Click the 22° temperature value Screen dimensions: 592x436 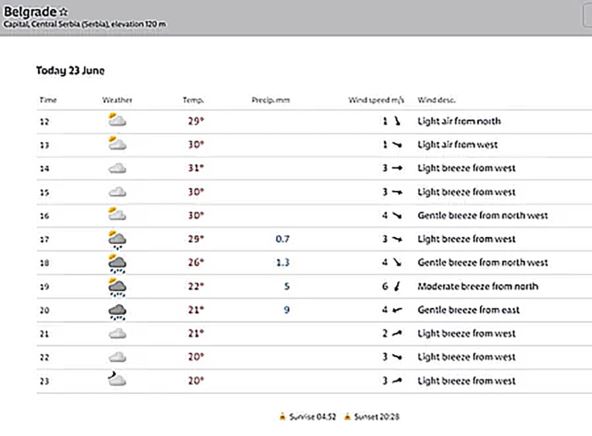click(196, 286)
